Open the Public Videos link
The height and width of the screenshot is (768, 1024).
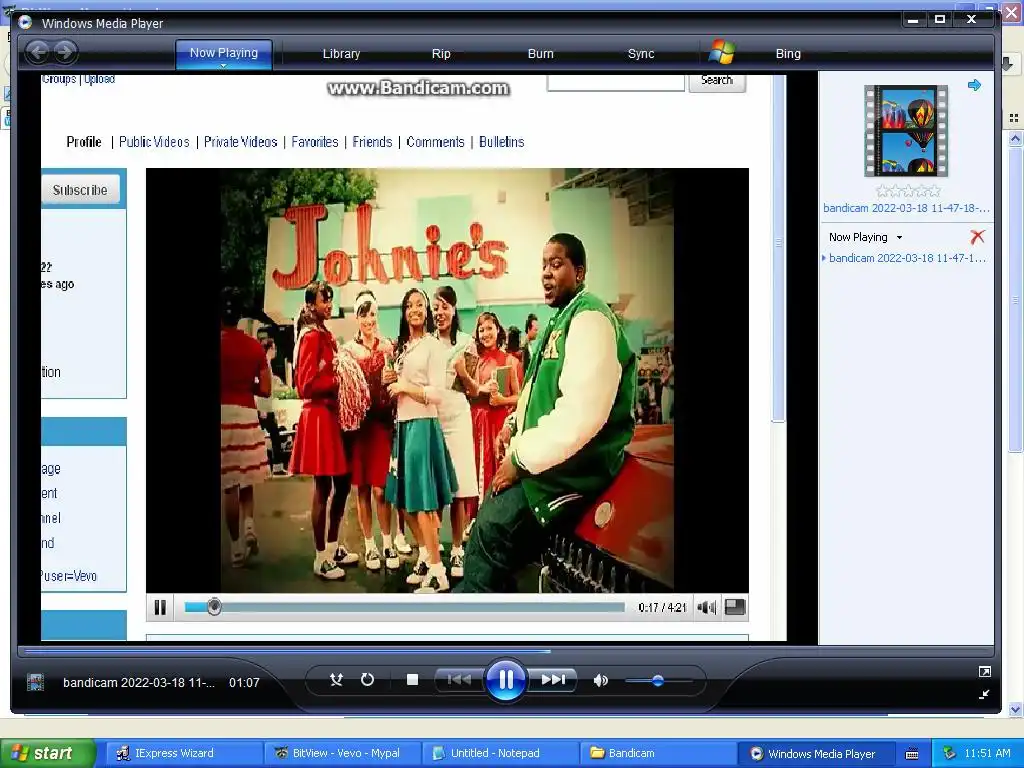pos(154,142)
